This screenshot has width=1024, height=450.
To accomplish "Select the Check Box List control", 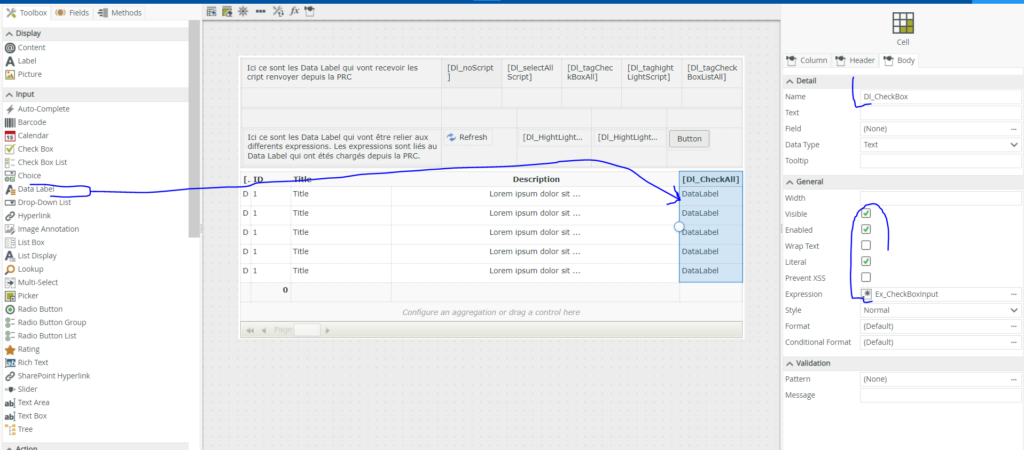I will pos(35,162).
